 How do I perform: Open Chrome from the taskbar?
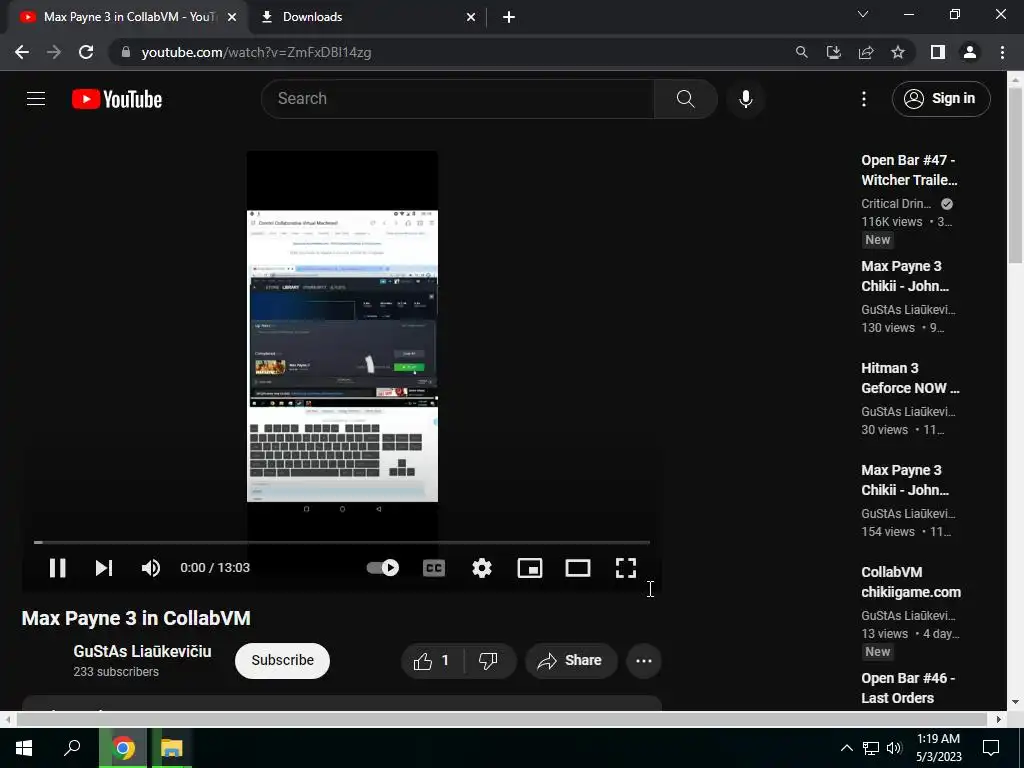coord(123,748)
